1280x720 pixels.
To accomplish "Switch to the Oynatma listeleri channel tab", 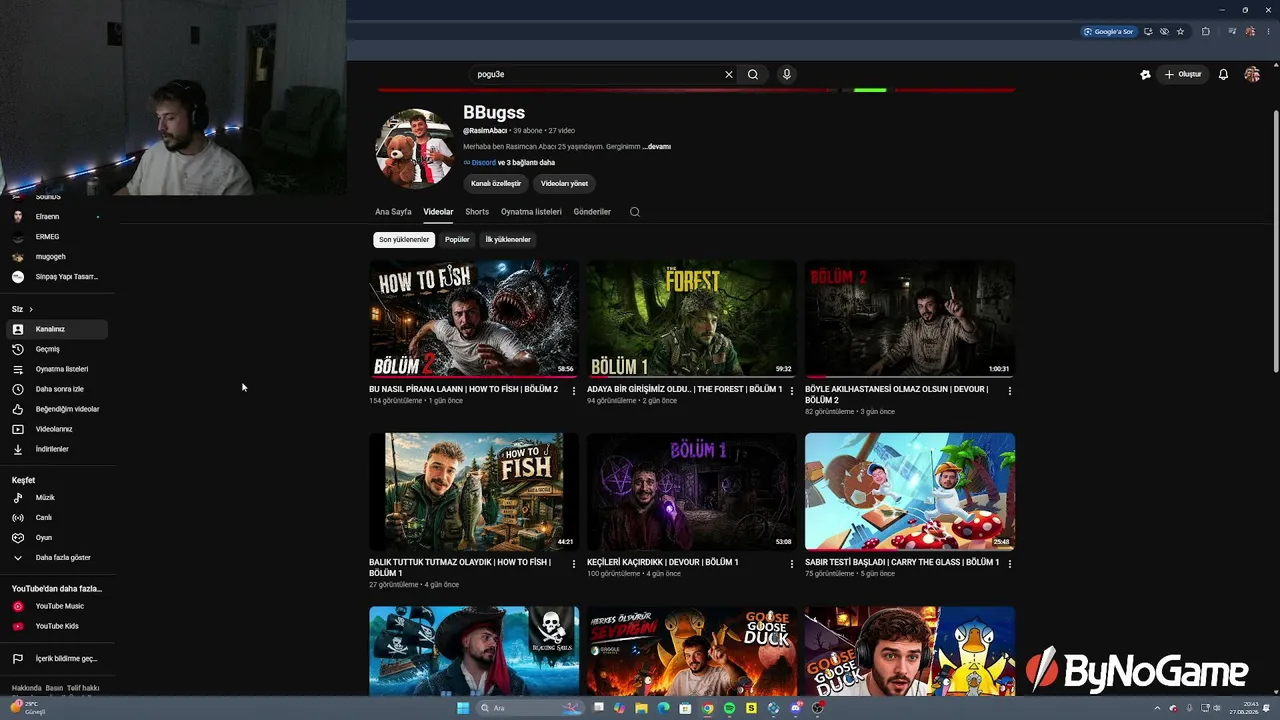I will coord(531,212).
